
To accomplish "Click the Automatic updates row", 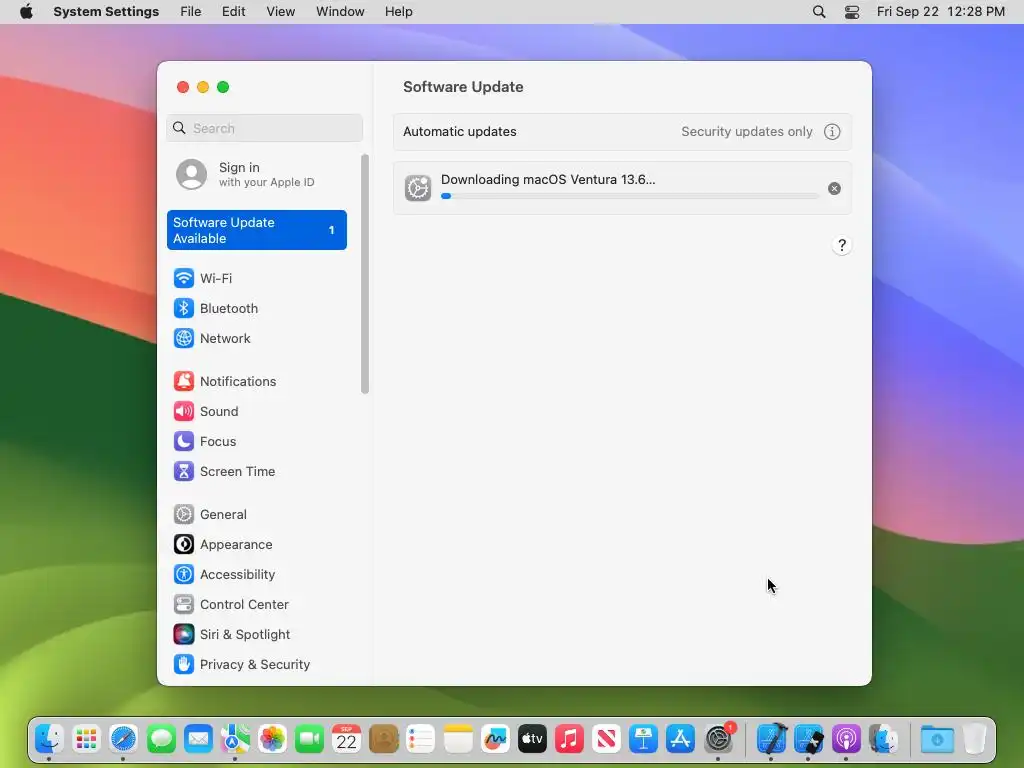I will pyautogui.click(x=622, y=132).
